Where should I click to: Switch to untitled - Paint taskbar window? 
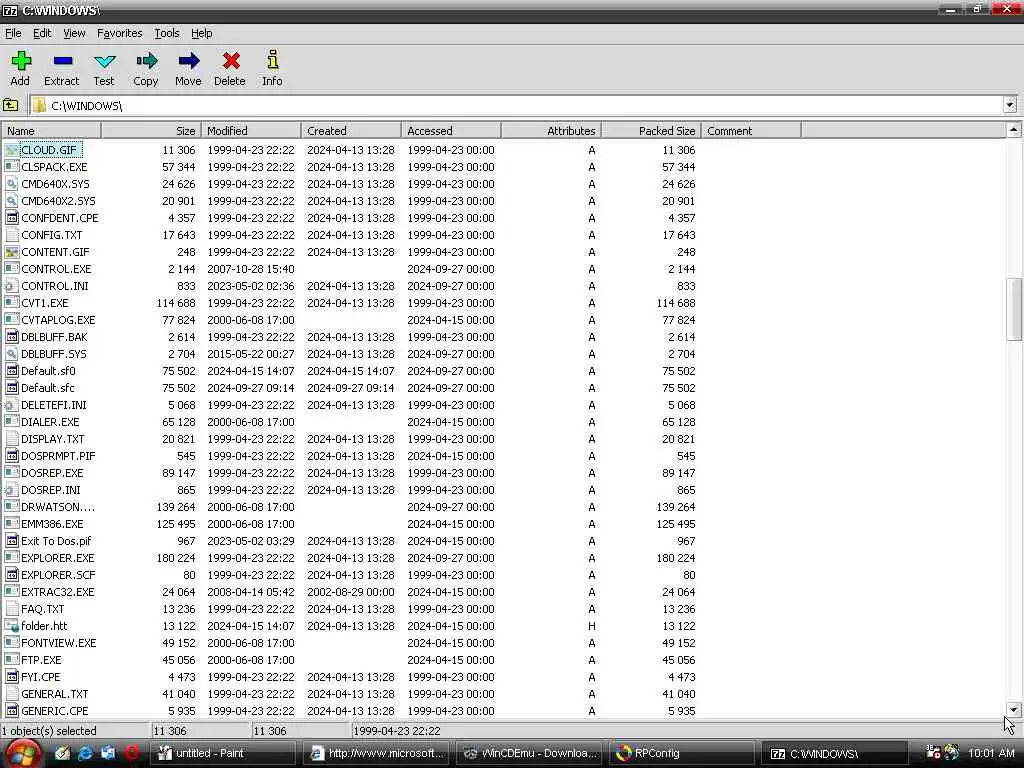pos(223,754)
